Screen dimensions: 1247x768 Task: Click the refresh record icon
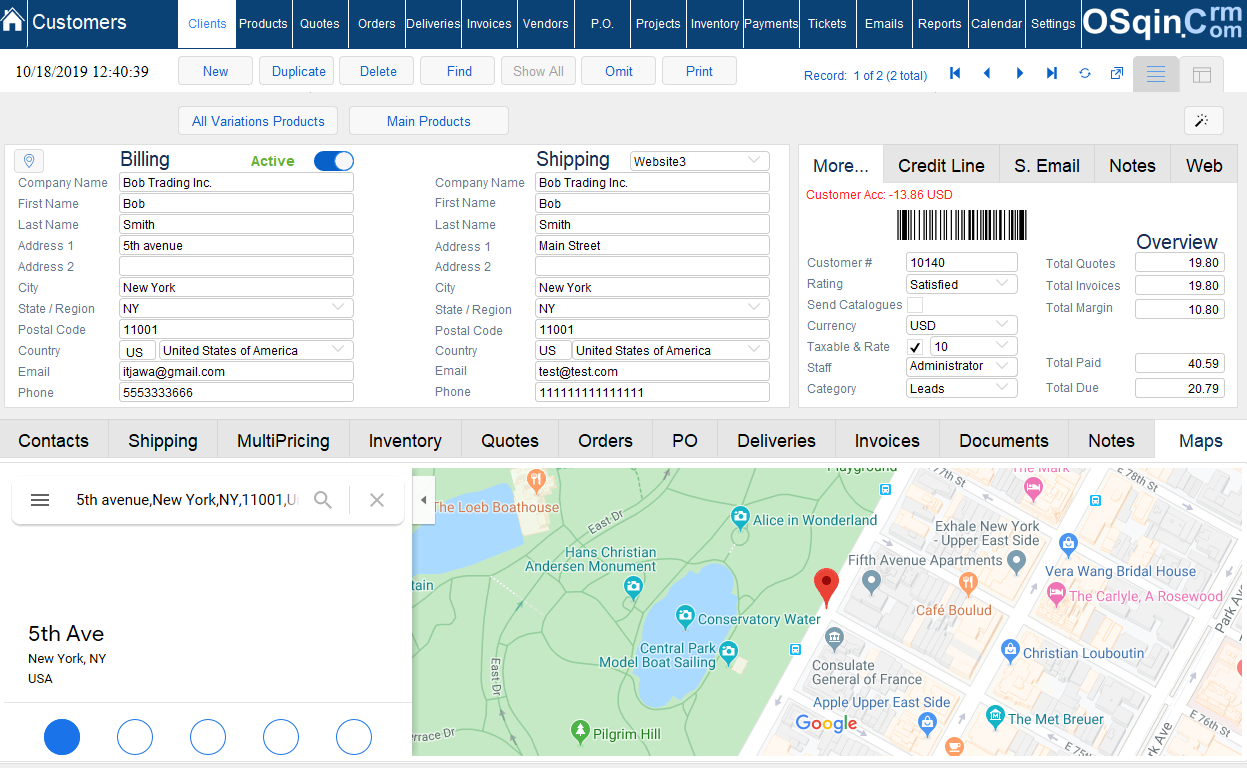pos(1085,73)
